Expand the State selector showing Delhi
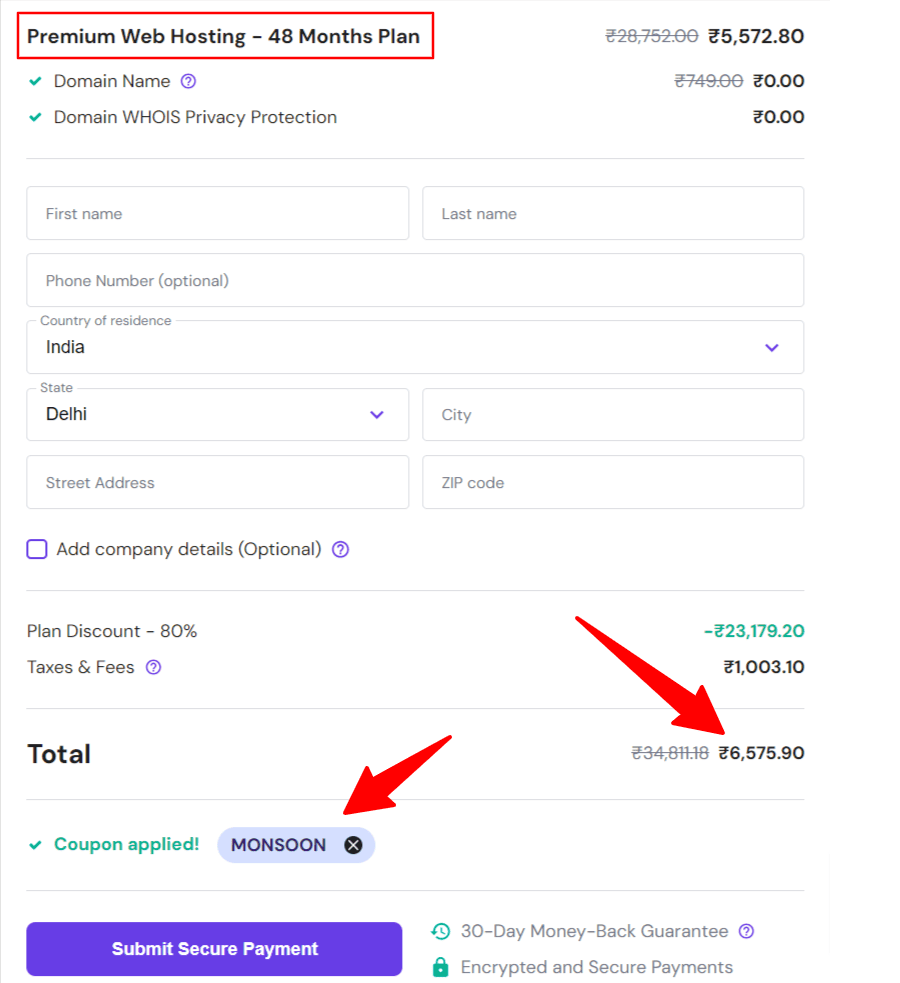The image size is (900, 983). pos(217,414)
